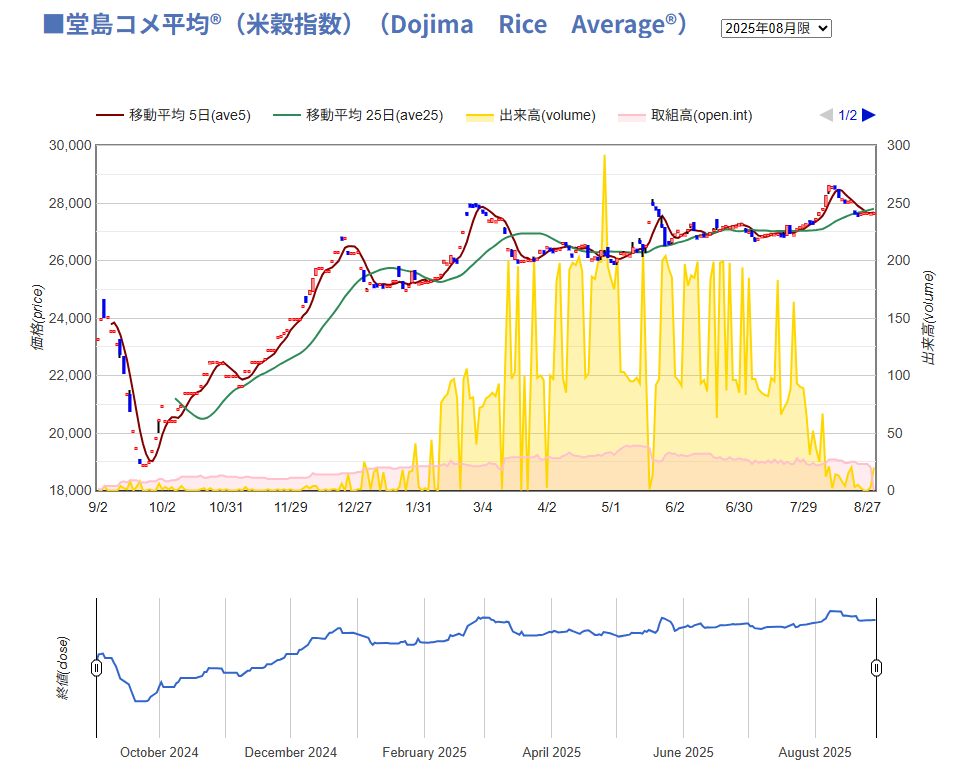The image size is (958, 774).
Task: Click the green ave25 legend line swatch
Action: pyautogui.click(x=287, y=115)
